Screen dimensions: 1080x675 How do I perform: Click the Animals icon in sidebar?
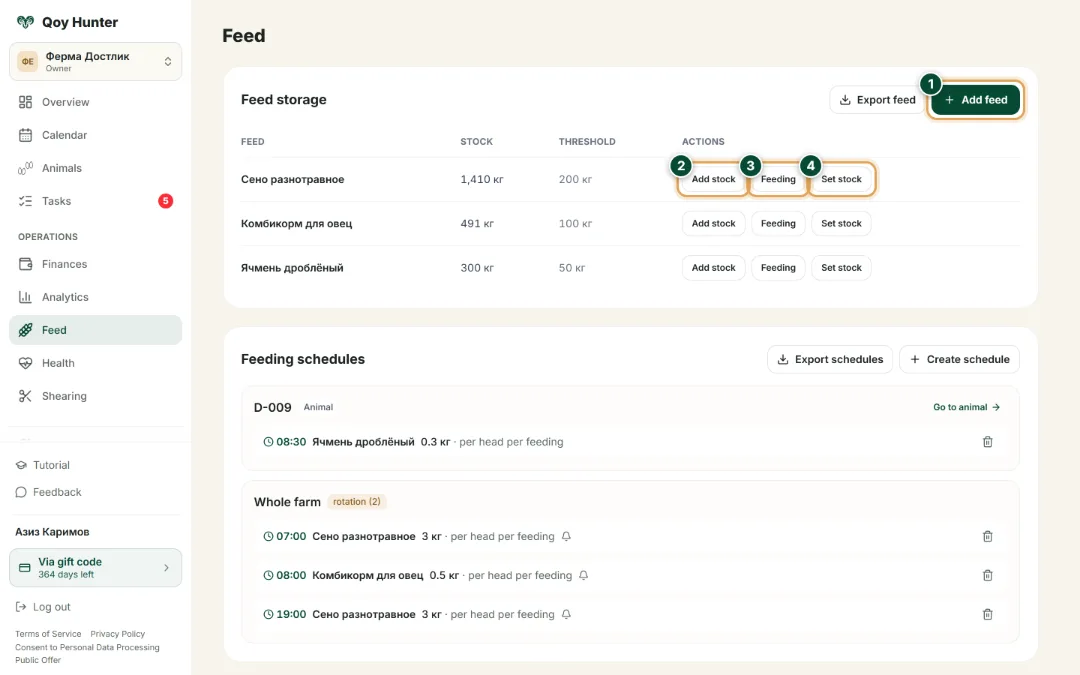[25, 168]
